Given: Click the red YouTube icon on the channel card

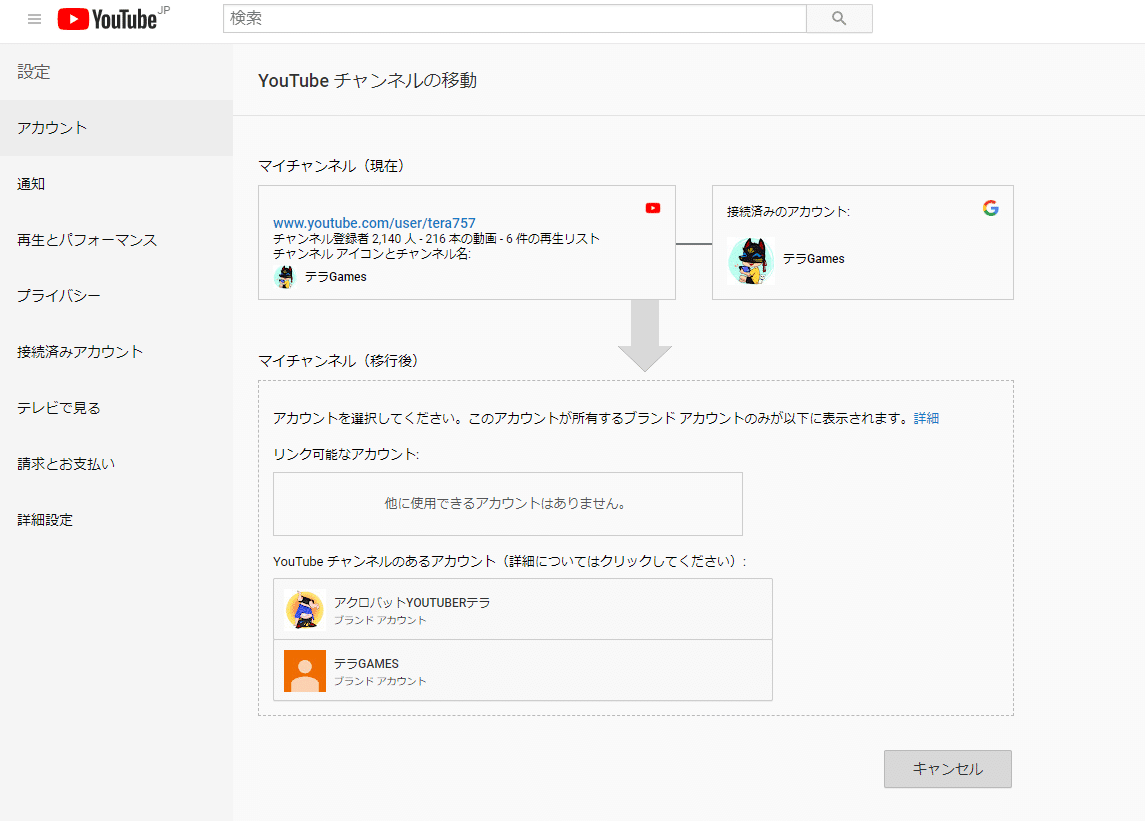Looking at the screenshot, I should coord(652,208).
